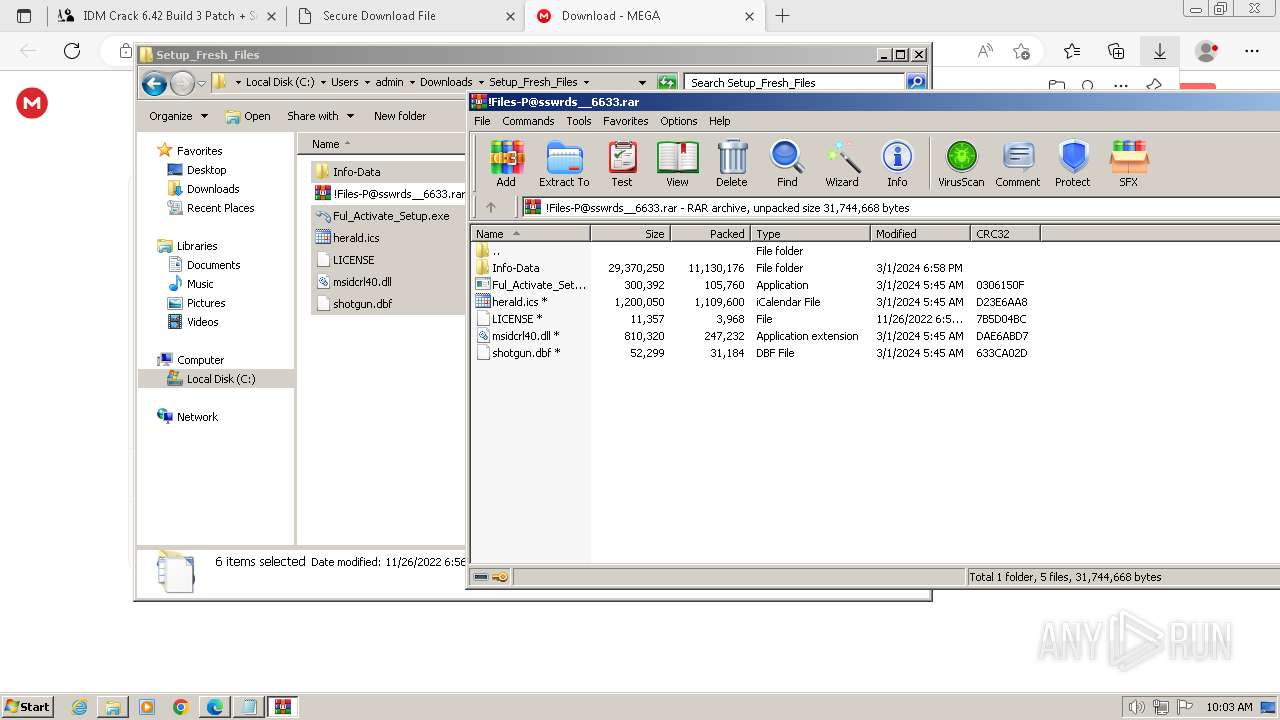This screenshot has width=1280, height=720.
Task: Click Explorer refresh button near address bar
Action: pos(667,82)
